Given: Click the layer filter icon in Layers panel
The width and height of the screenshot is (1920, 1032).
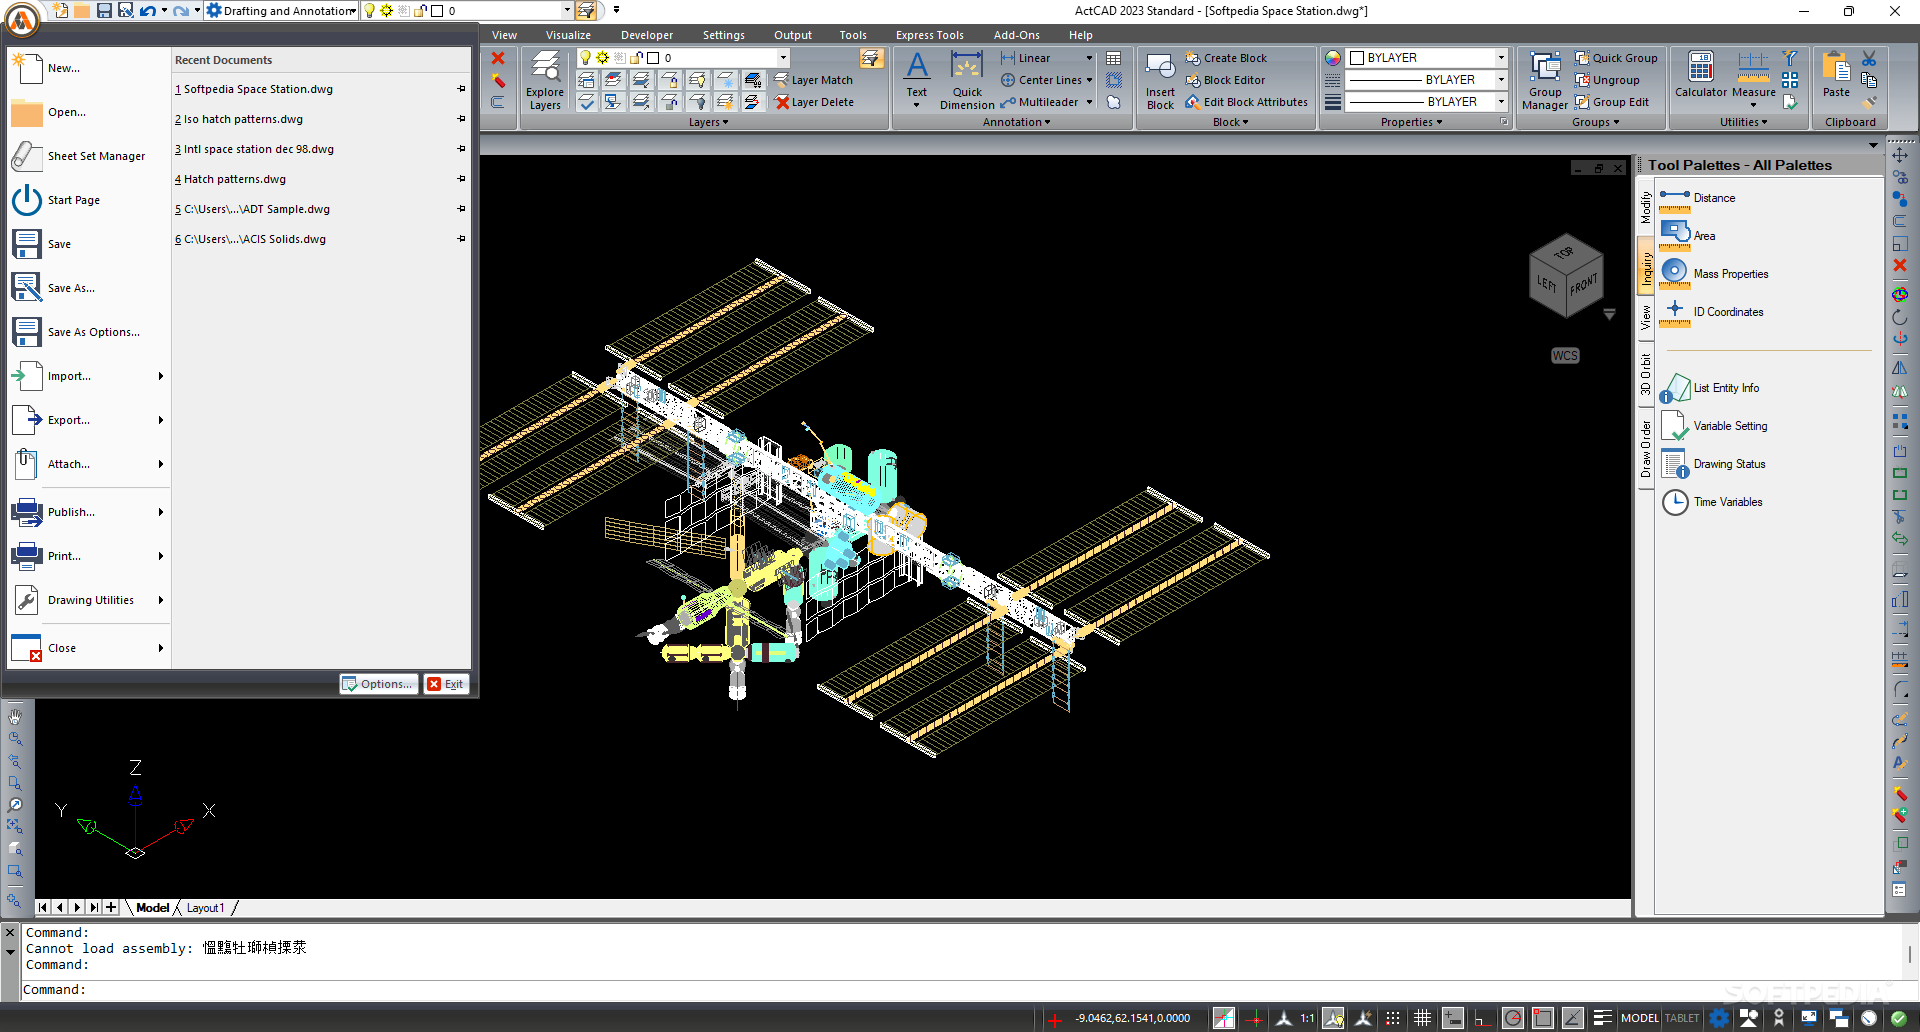Looking at the screenshot, I should [x=871, y=58].
